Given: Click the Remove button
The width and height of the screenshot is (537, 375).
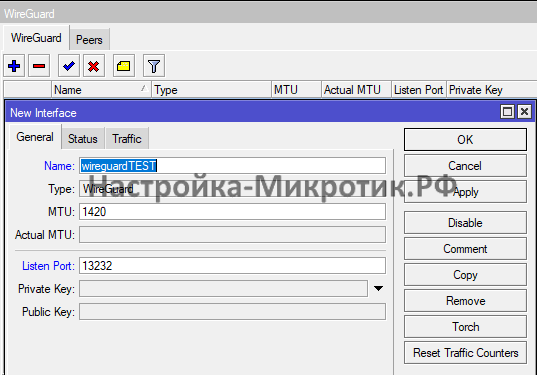Looking at the screenshot, I should pos(465,301).
